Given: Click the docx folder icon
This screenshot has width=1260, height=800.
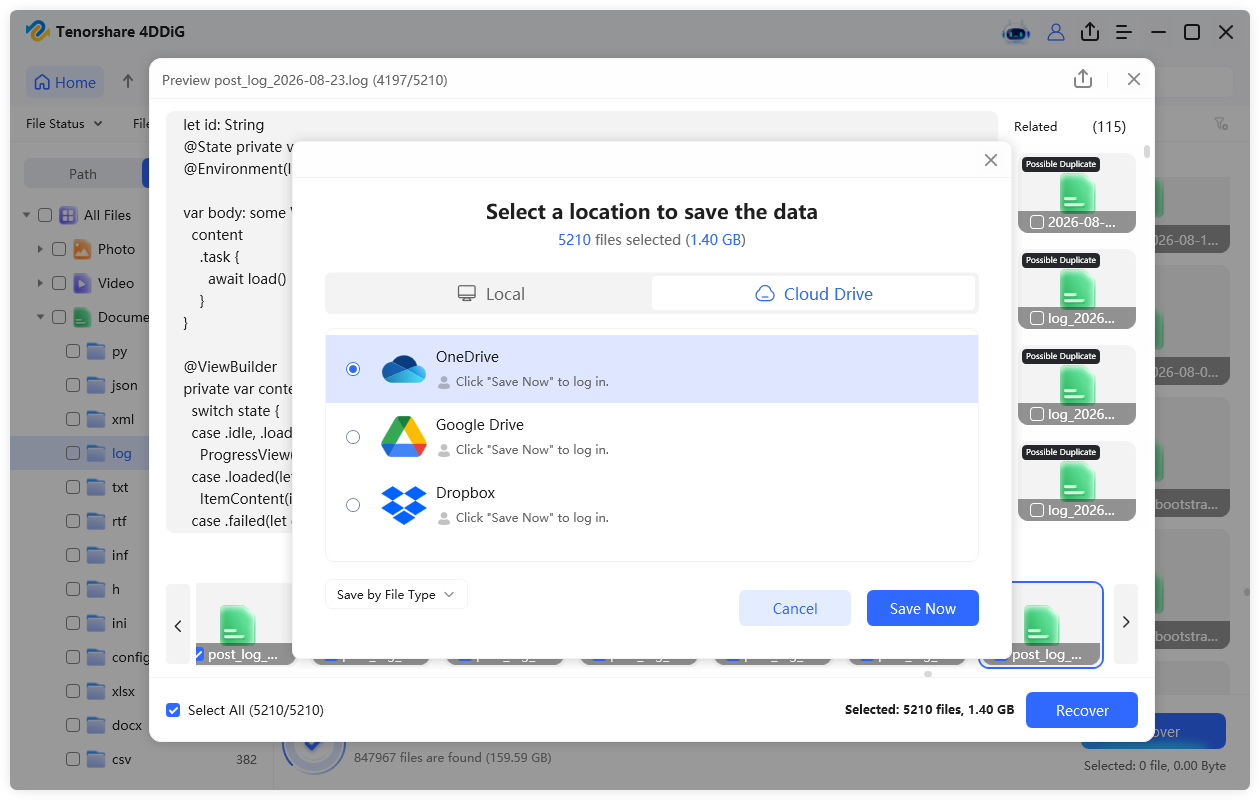Looking at the screenshot, I should click(96, 725).
